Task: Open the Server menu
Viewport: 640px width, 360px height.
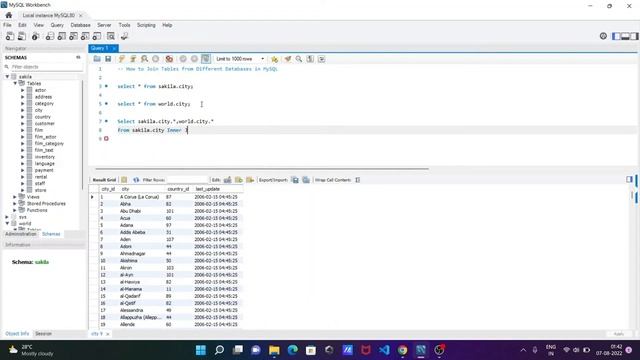Action: pos(104,25)
